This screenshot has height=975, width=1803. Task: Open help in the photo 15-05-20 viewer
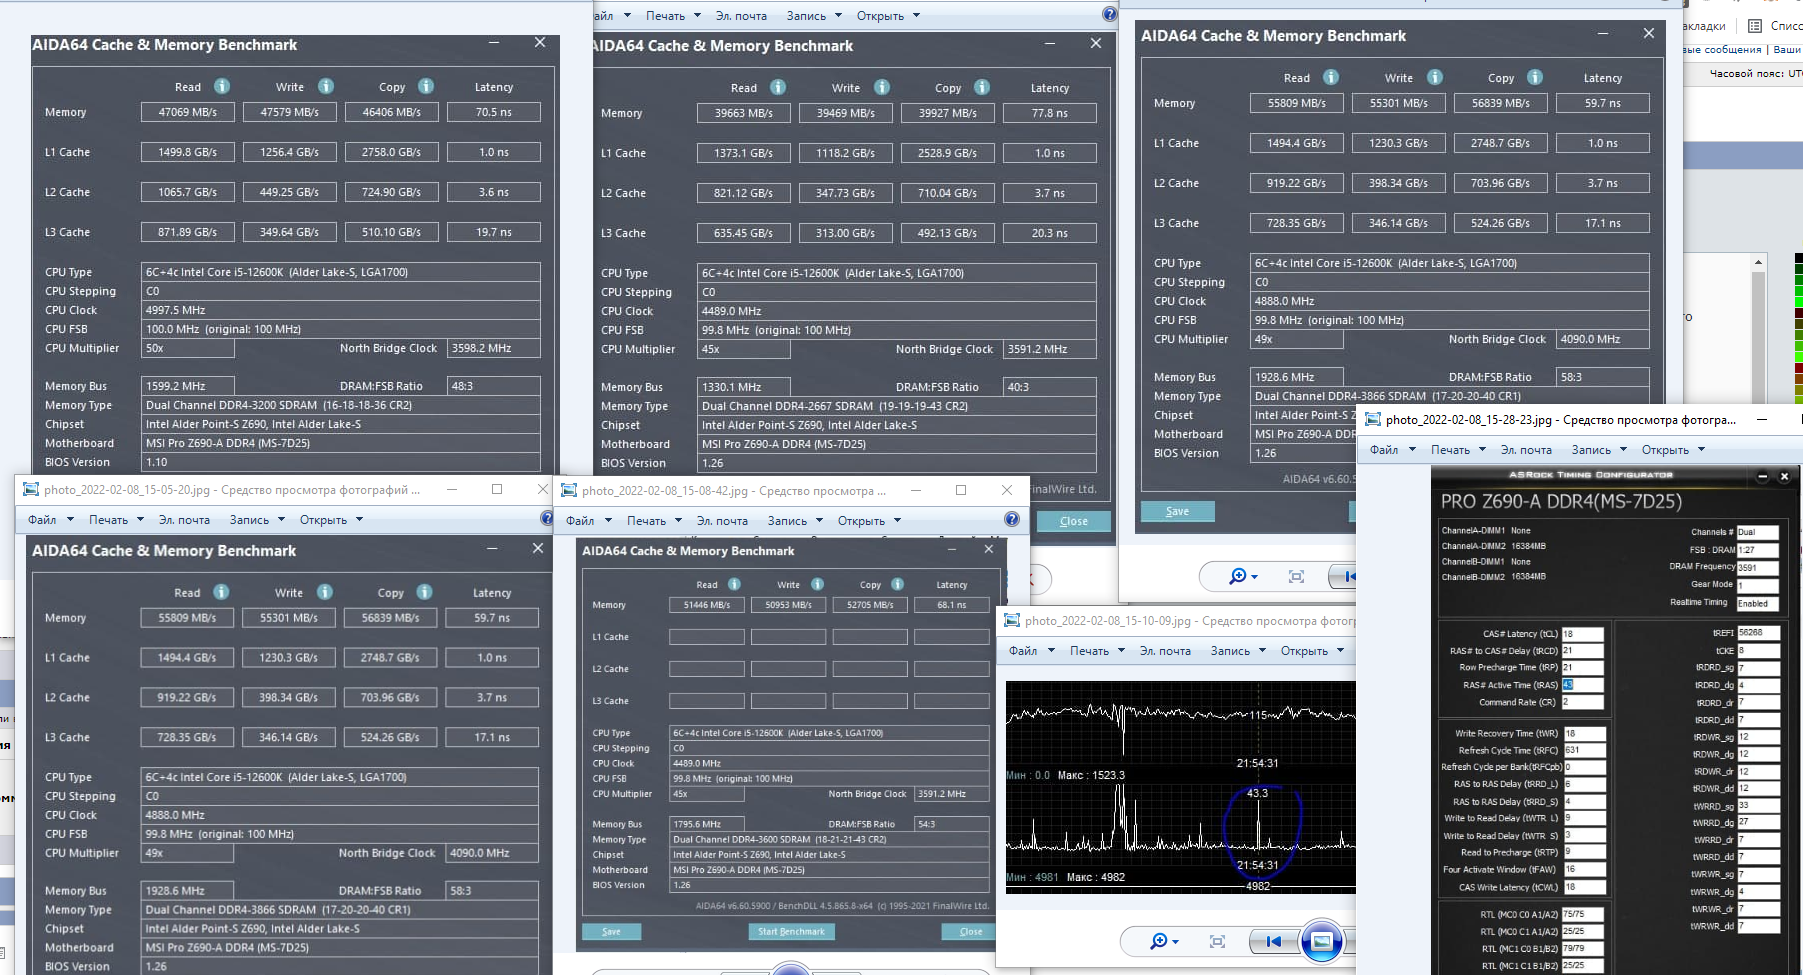[547, 519]
